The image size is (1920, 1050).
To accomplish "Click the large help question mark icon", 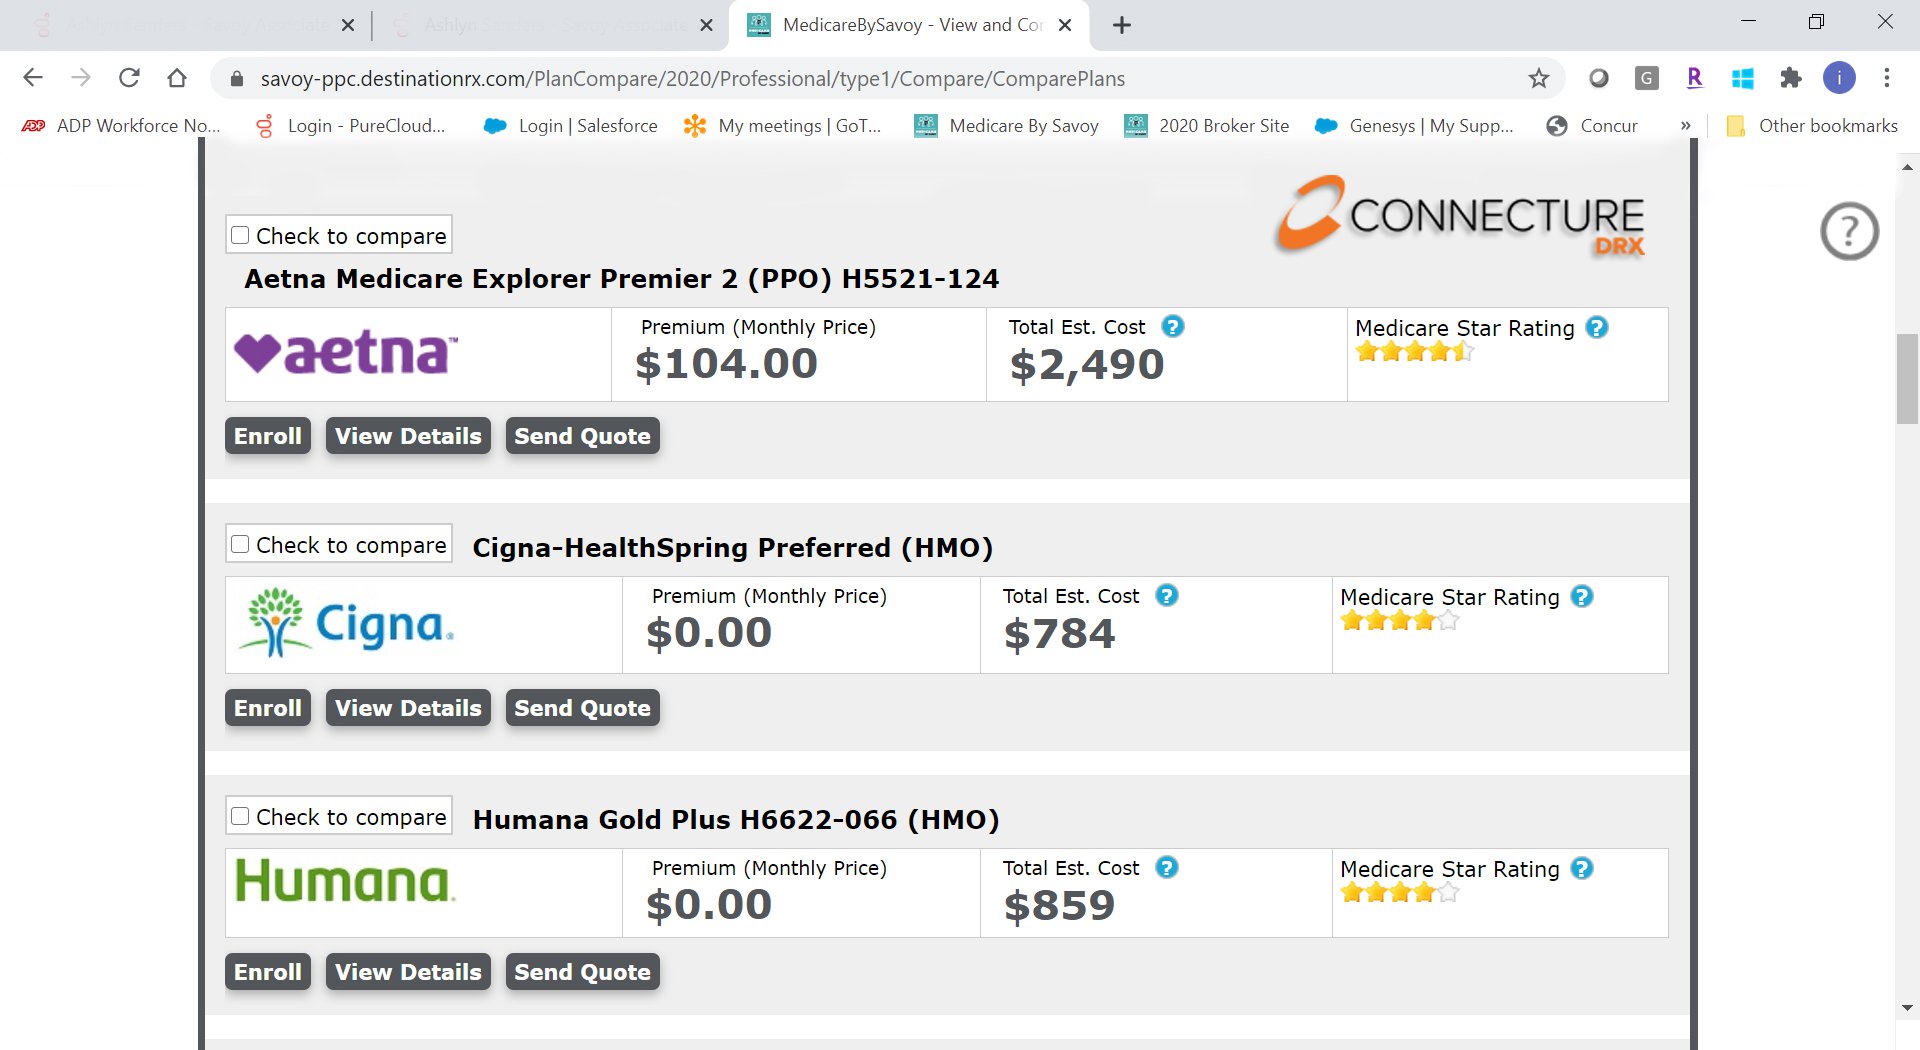I will pyautogui.click(x=1849, y=231).
